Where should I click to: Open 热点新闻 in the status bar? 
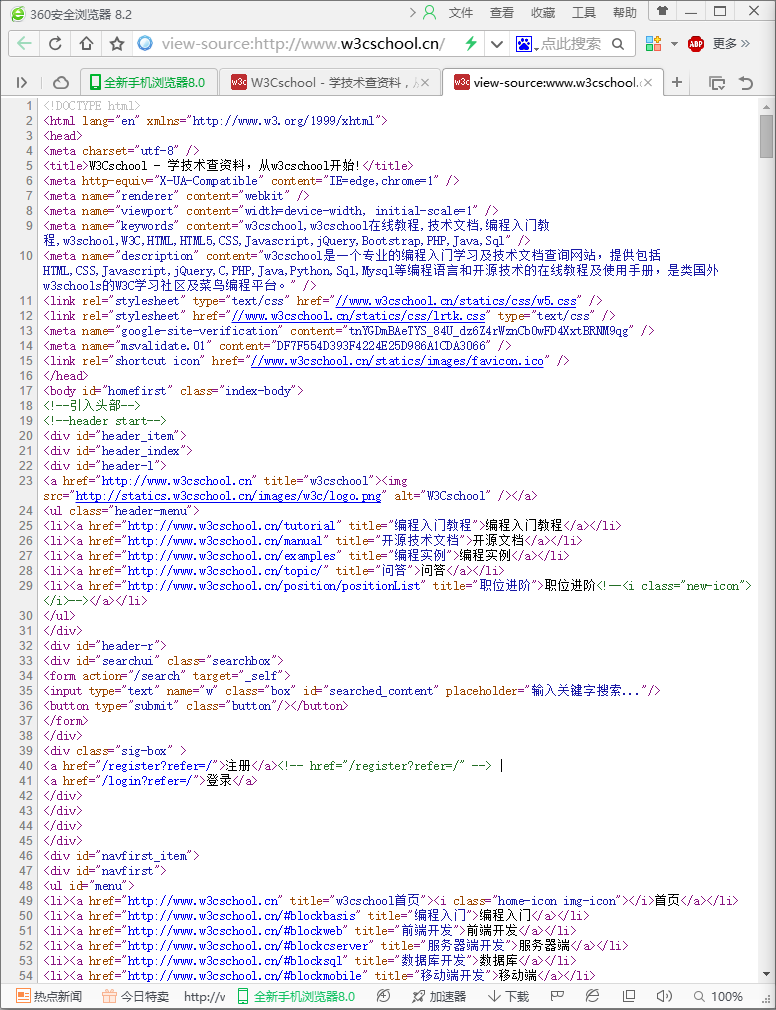pyautogui.click(x=49, y=996)
